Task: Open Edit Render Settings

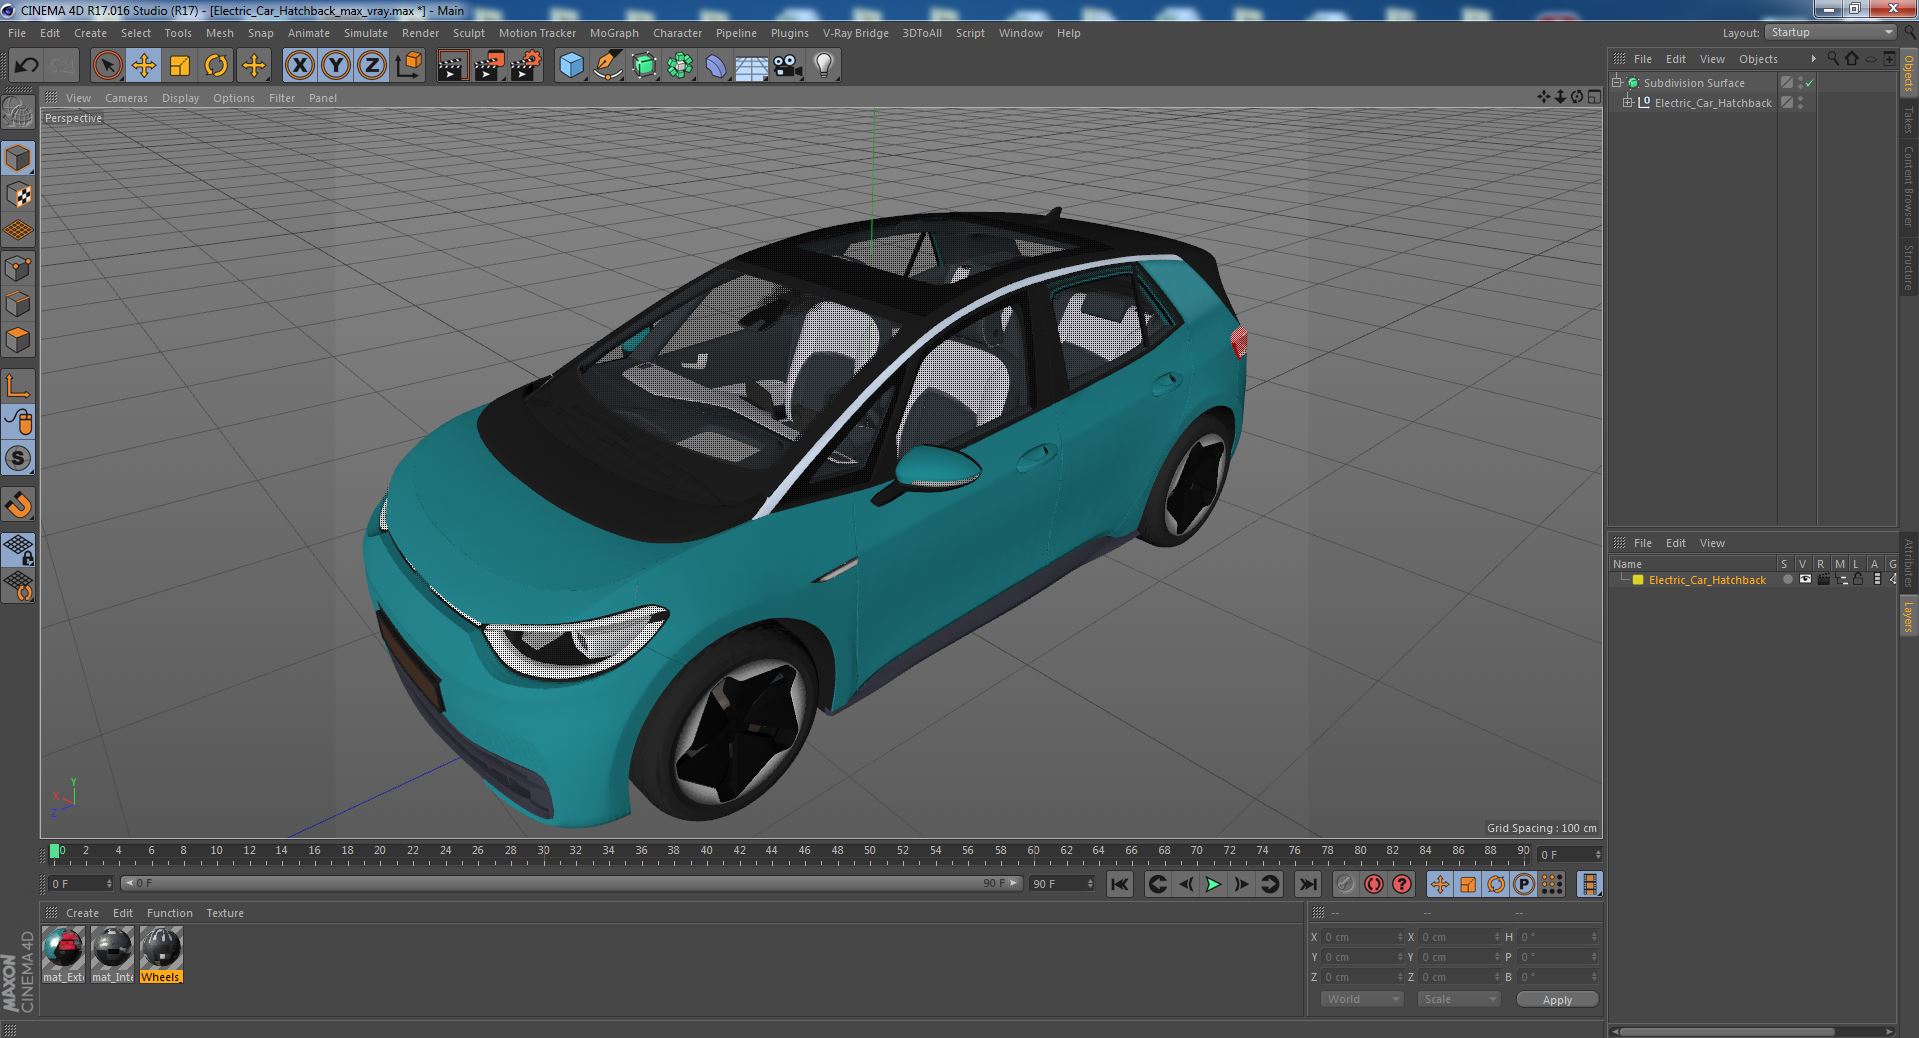Action: [x=526, y=66]
